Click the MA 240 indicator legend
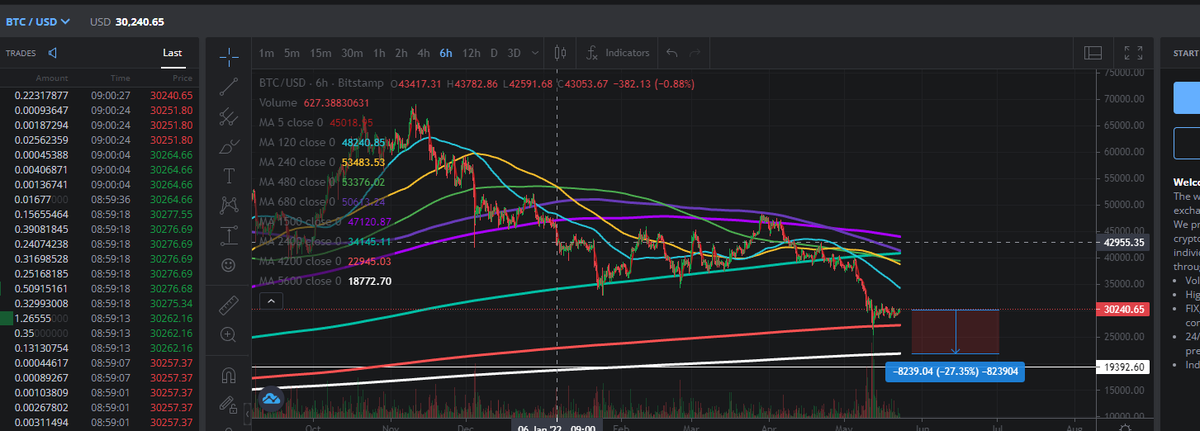The image size is (1200, 431). pyautogui.click(x=322, y=162)
